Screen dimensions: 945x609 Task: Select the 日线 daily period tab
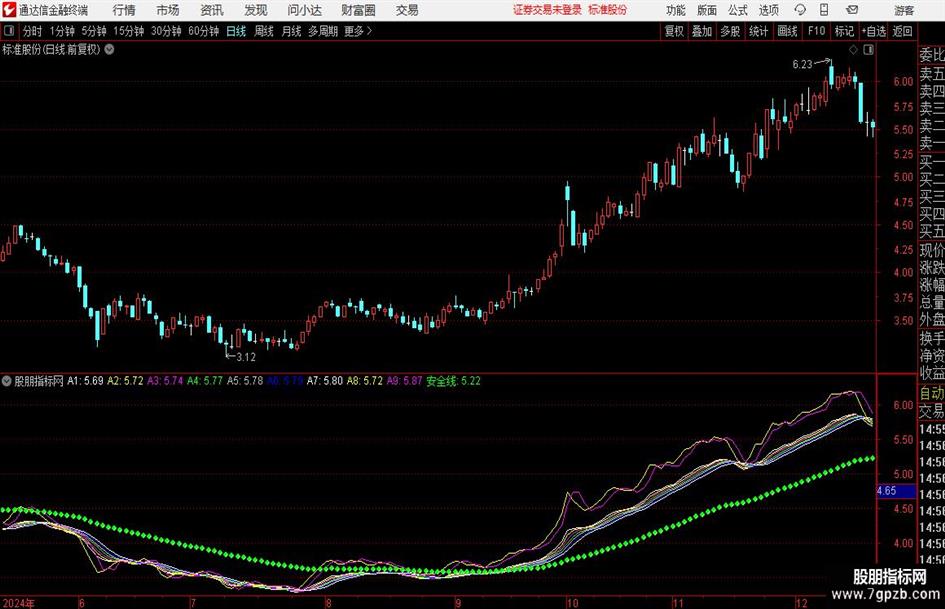coord(236,31)
